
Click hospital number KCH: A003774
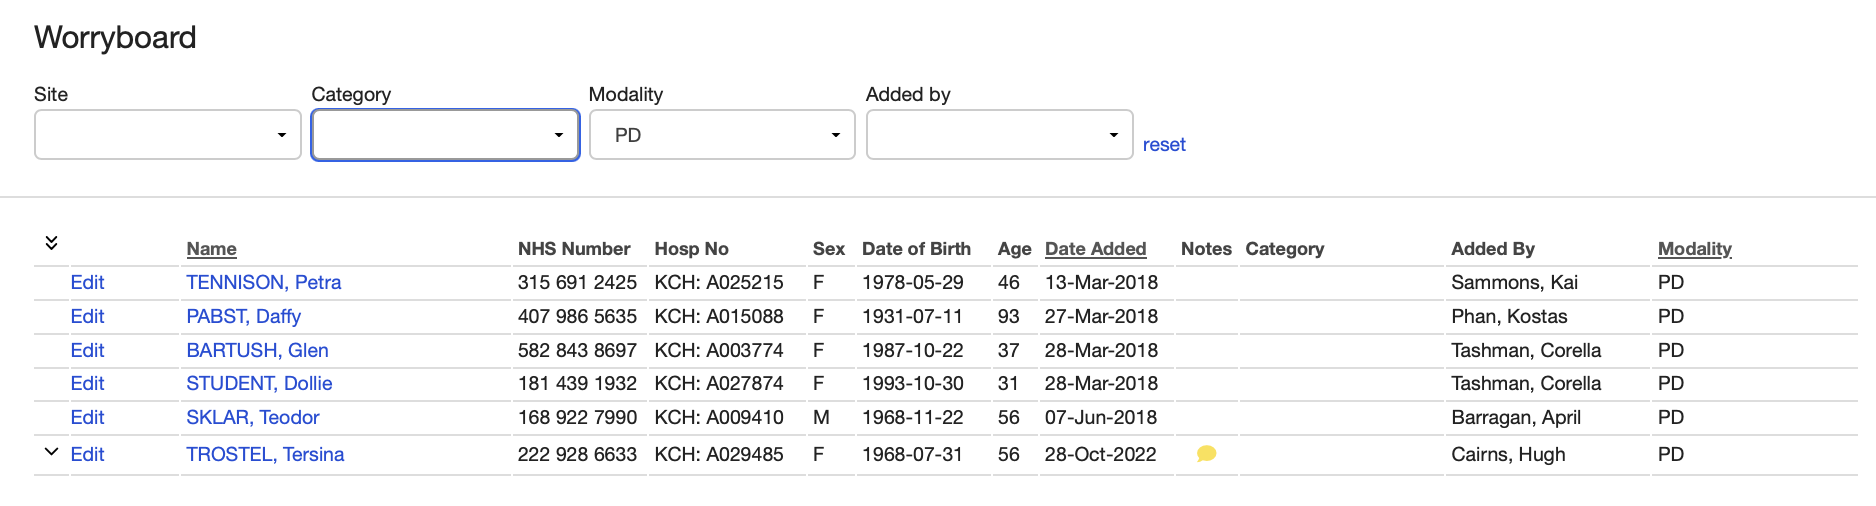[719, 351]
